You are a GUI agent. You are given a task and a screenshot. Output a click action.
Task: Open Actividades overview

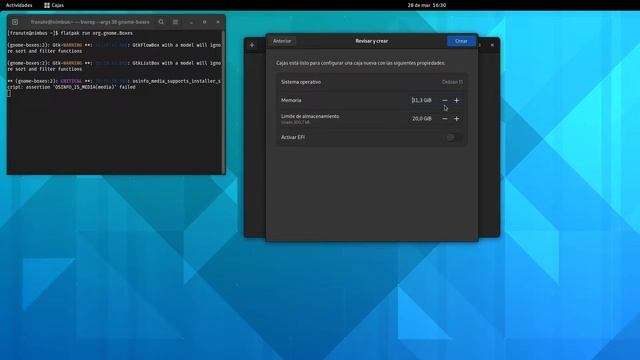click(19, 5)
